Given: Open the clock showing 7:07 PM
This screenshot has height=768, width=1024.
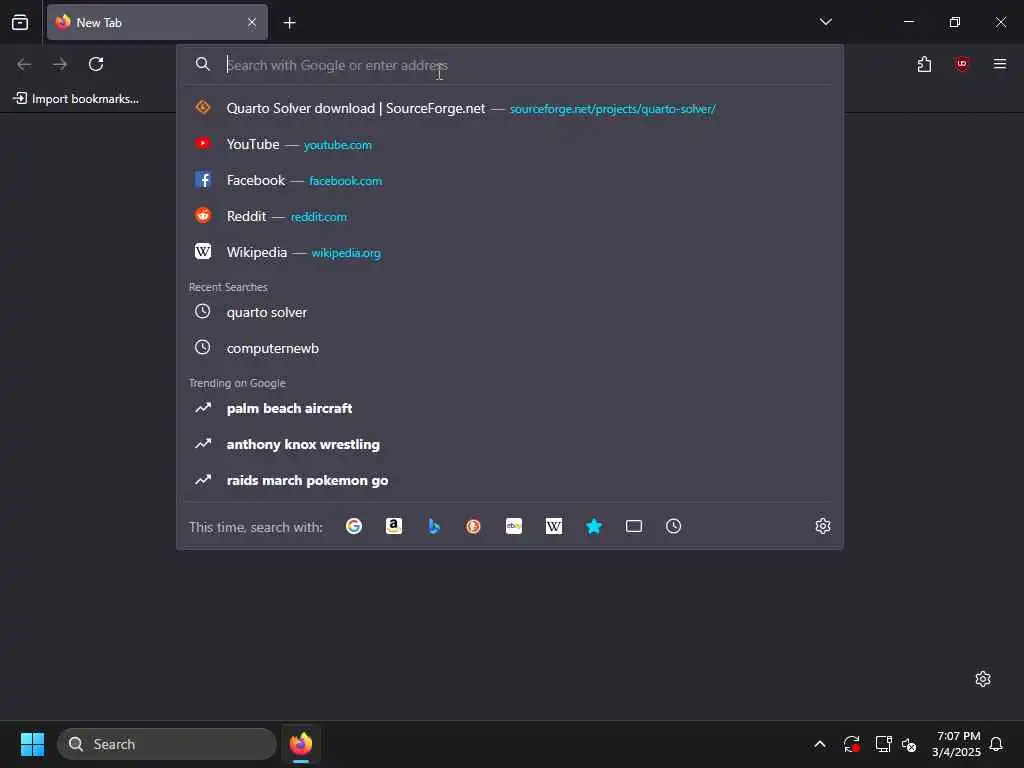Looking at the screenshot, I should point(956,744).
